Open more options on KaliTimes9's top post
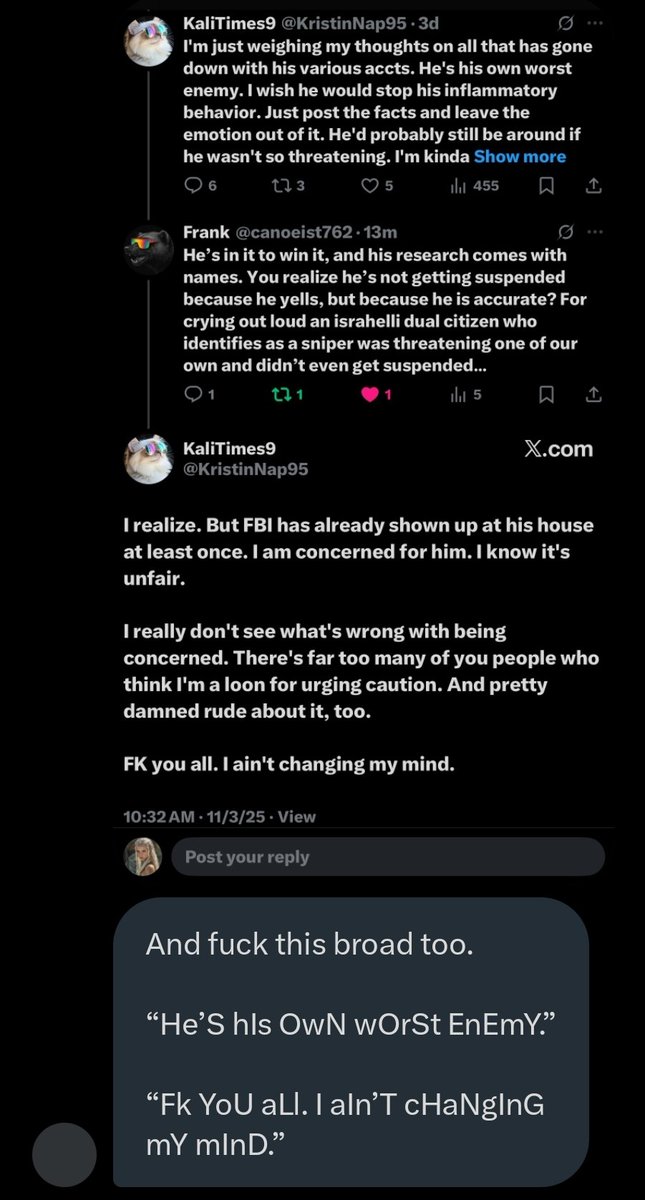The image size is (645, 1200). (x=596, y=23)
